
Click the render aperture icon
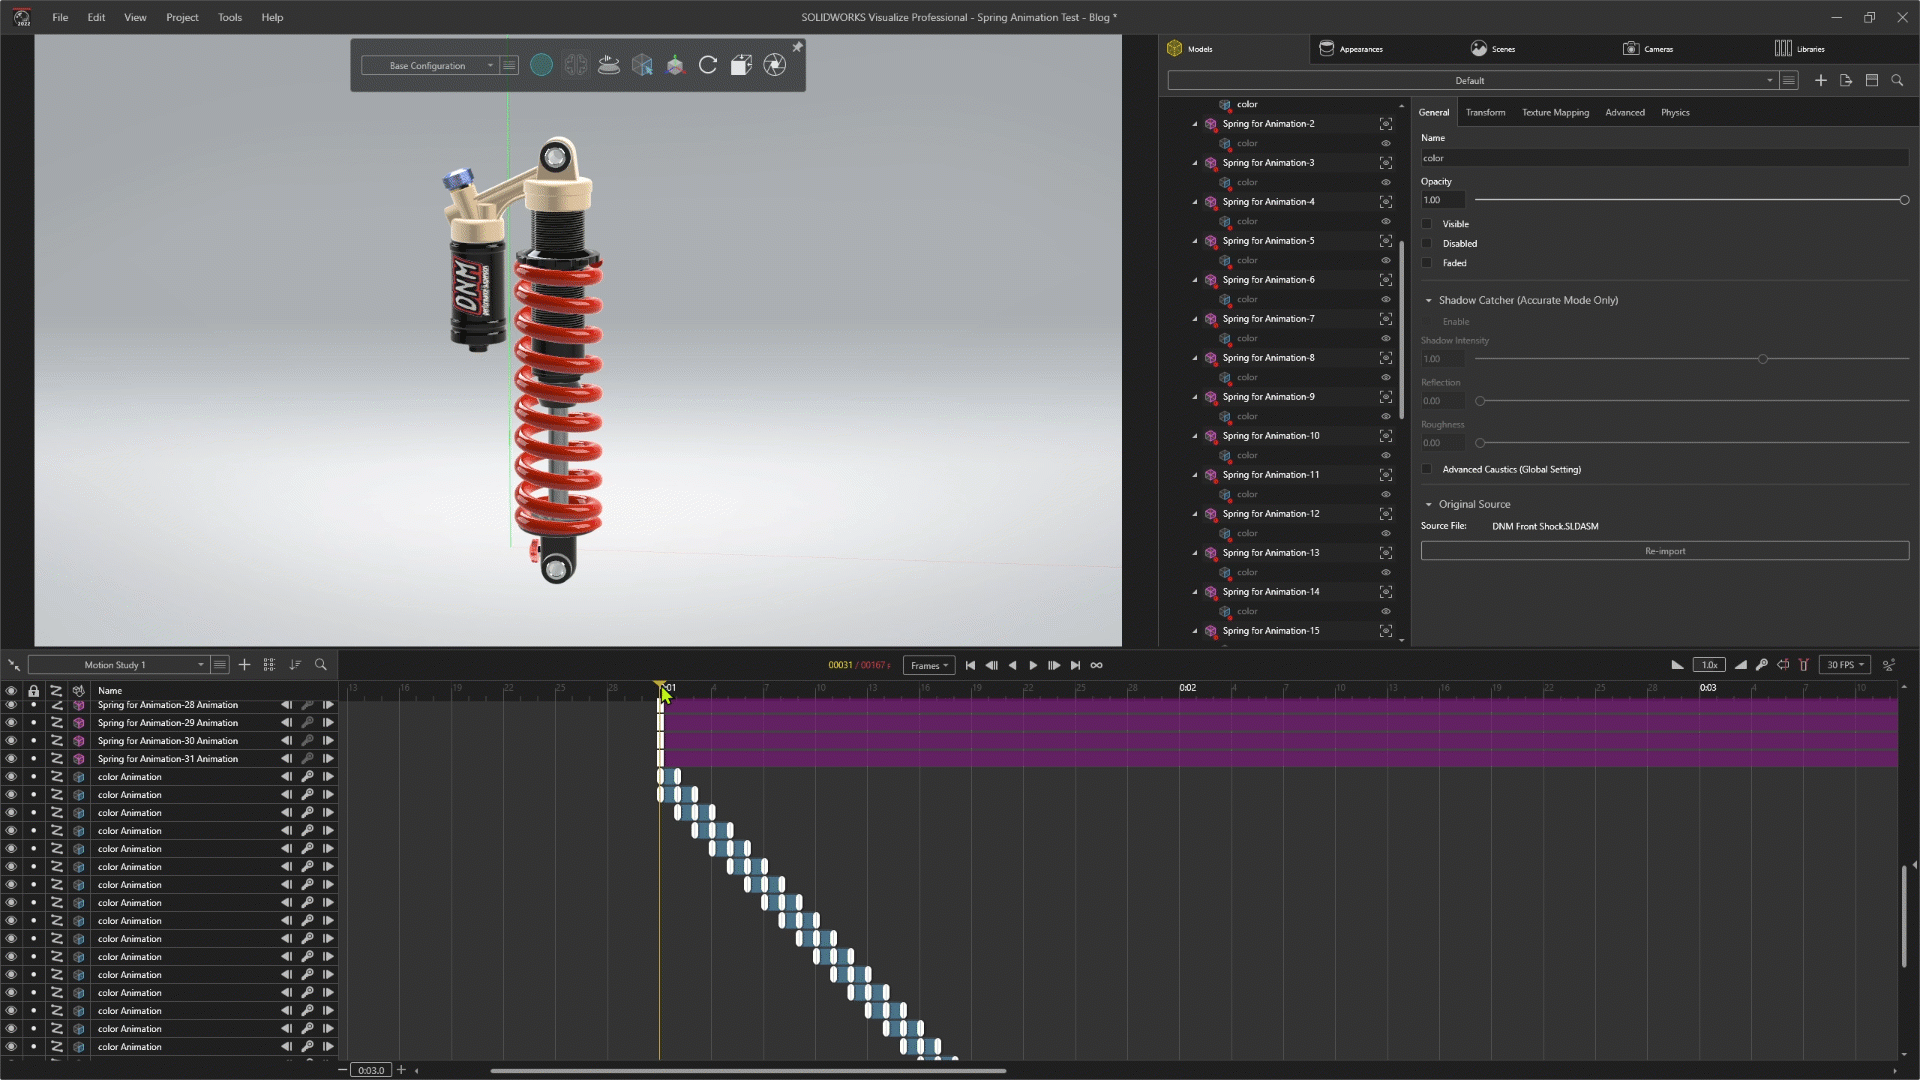coord(774,65)
